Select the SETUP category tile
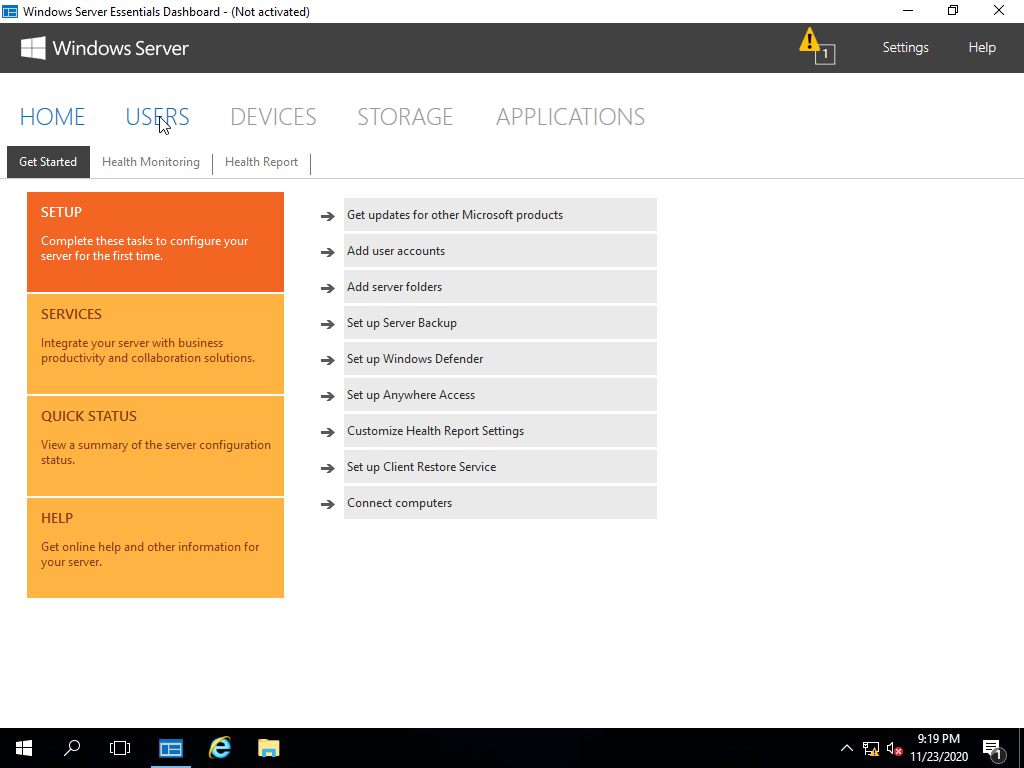The width and height of the screenshot is (1024, 768). pos(155,242)
